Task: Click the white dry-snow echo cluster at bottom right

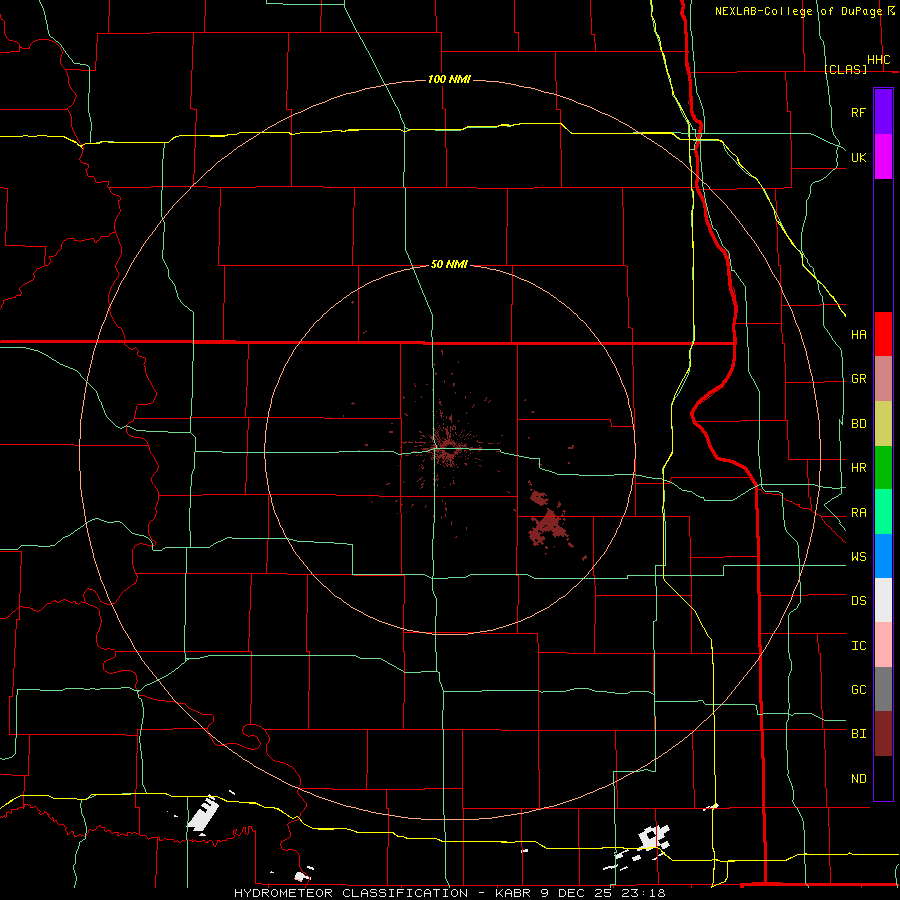Action: point(653,837)
